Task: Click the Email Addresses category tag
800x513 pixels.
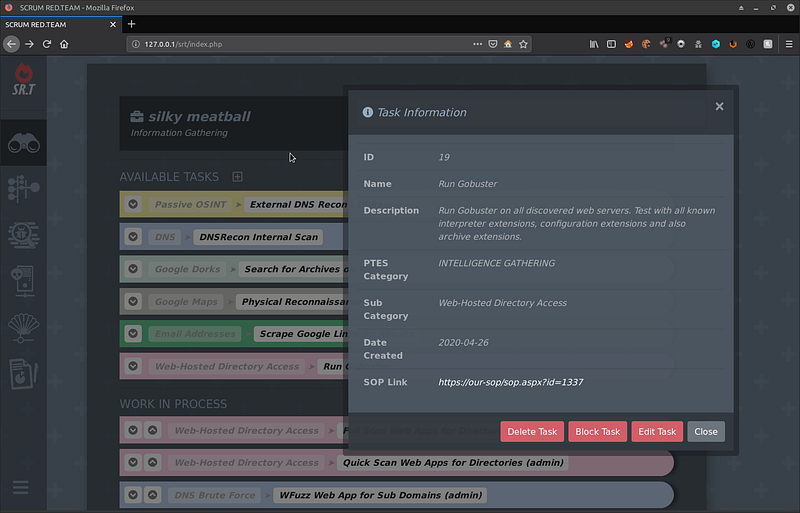Action: (x=195, y=334)
